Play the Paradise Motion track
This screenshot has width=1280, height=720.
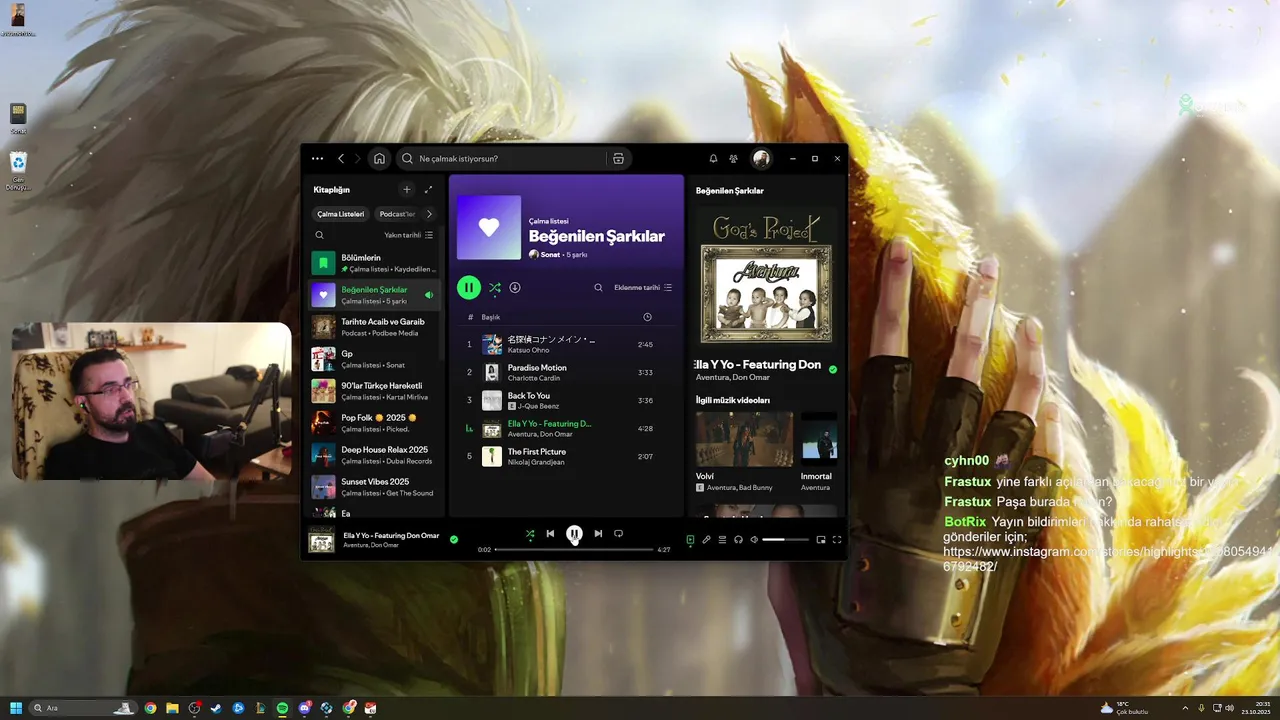click(566, 372)
